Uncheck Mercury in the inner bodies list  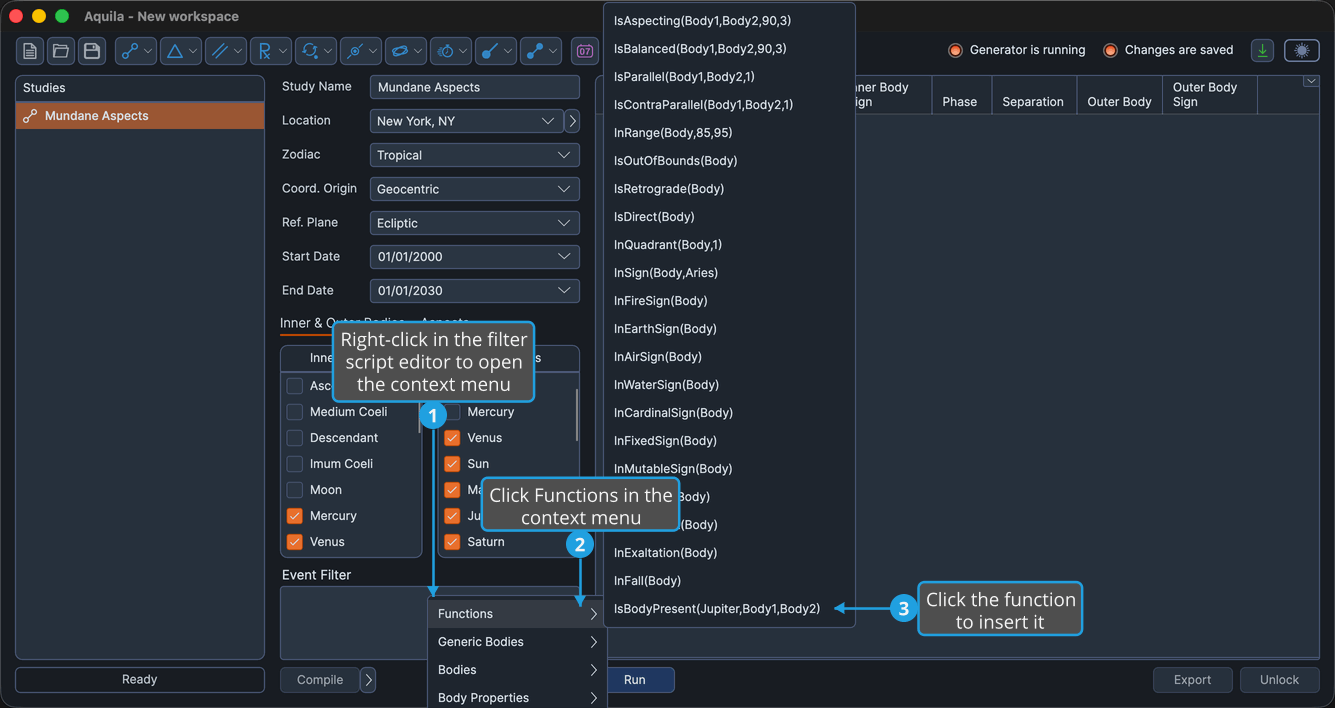295,516
